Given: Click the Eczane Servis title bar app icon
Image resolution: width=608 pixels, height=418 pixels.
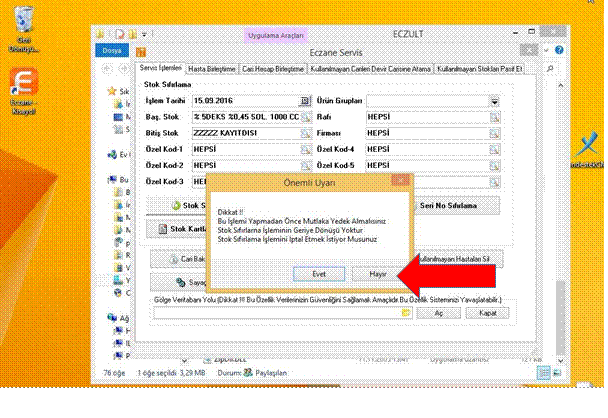Looking at the screenshot, I should (141, 52).
